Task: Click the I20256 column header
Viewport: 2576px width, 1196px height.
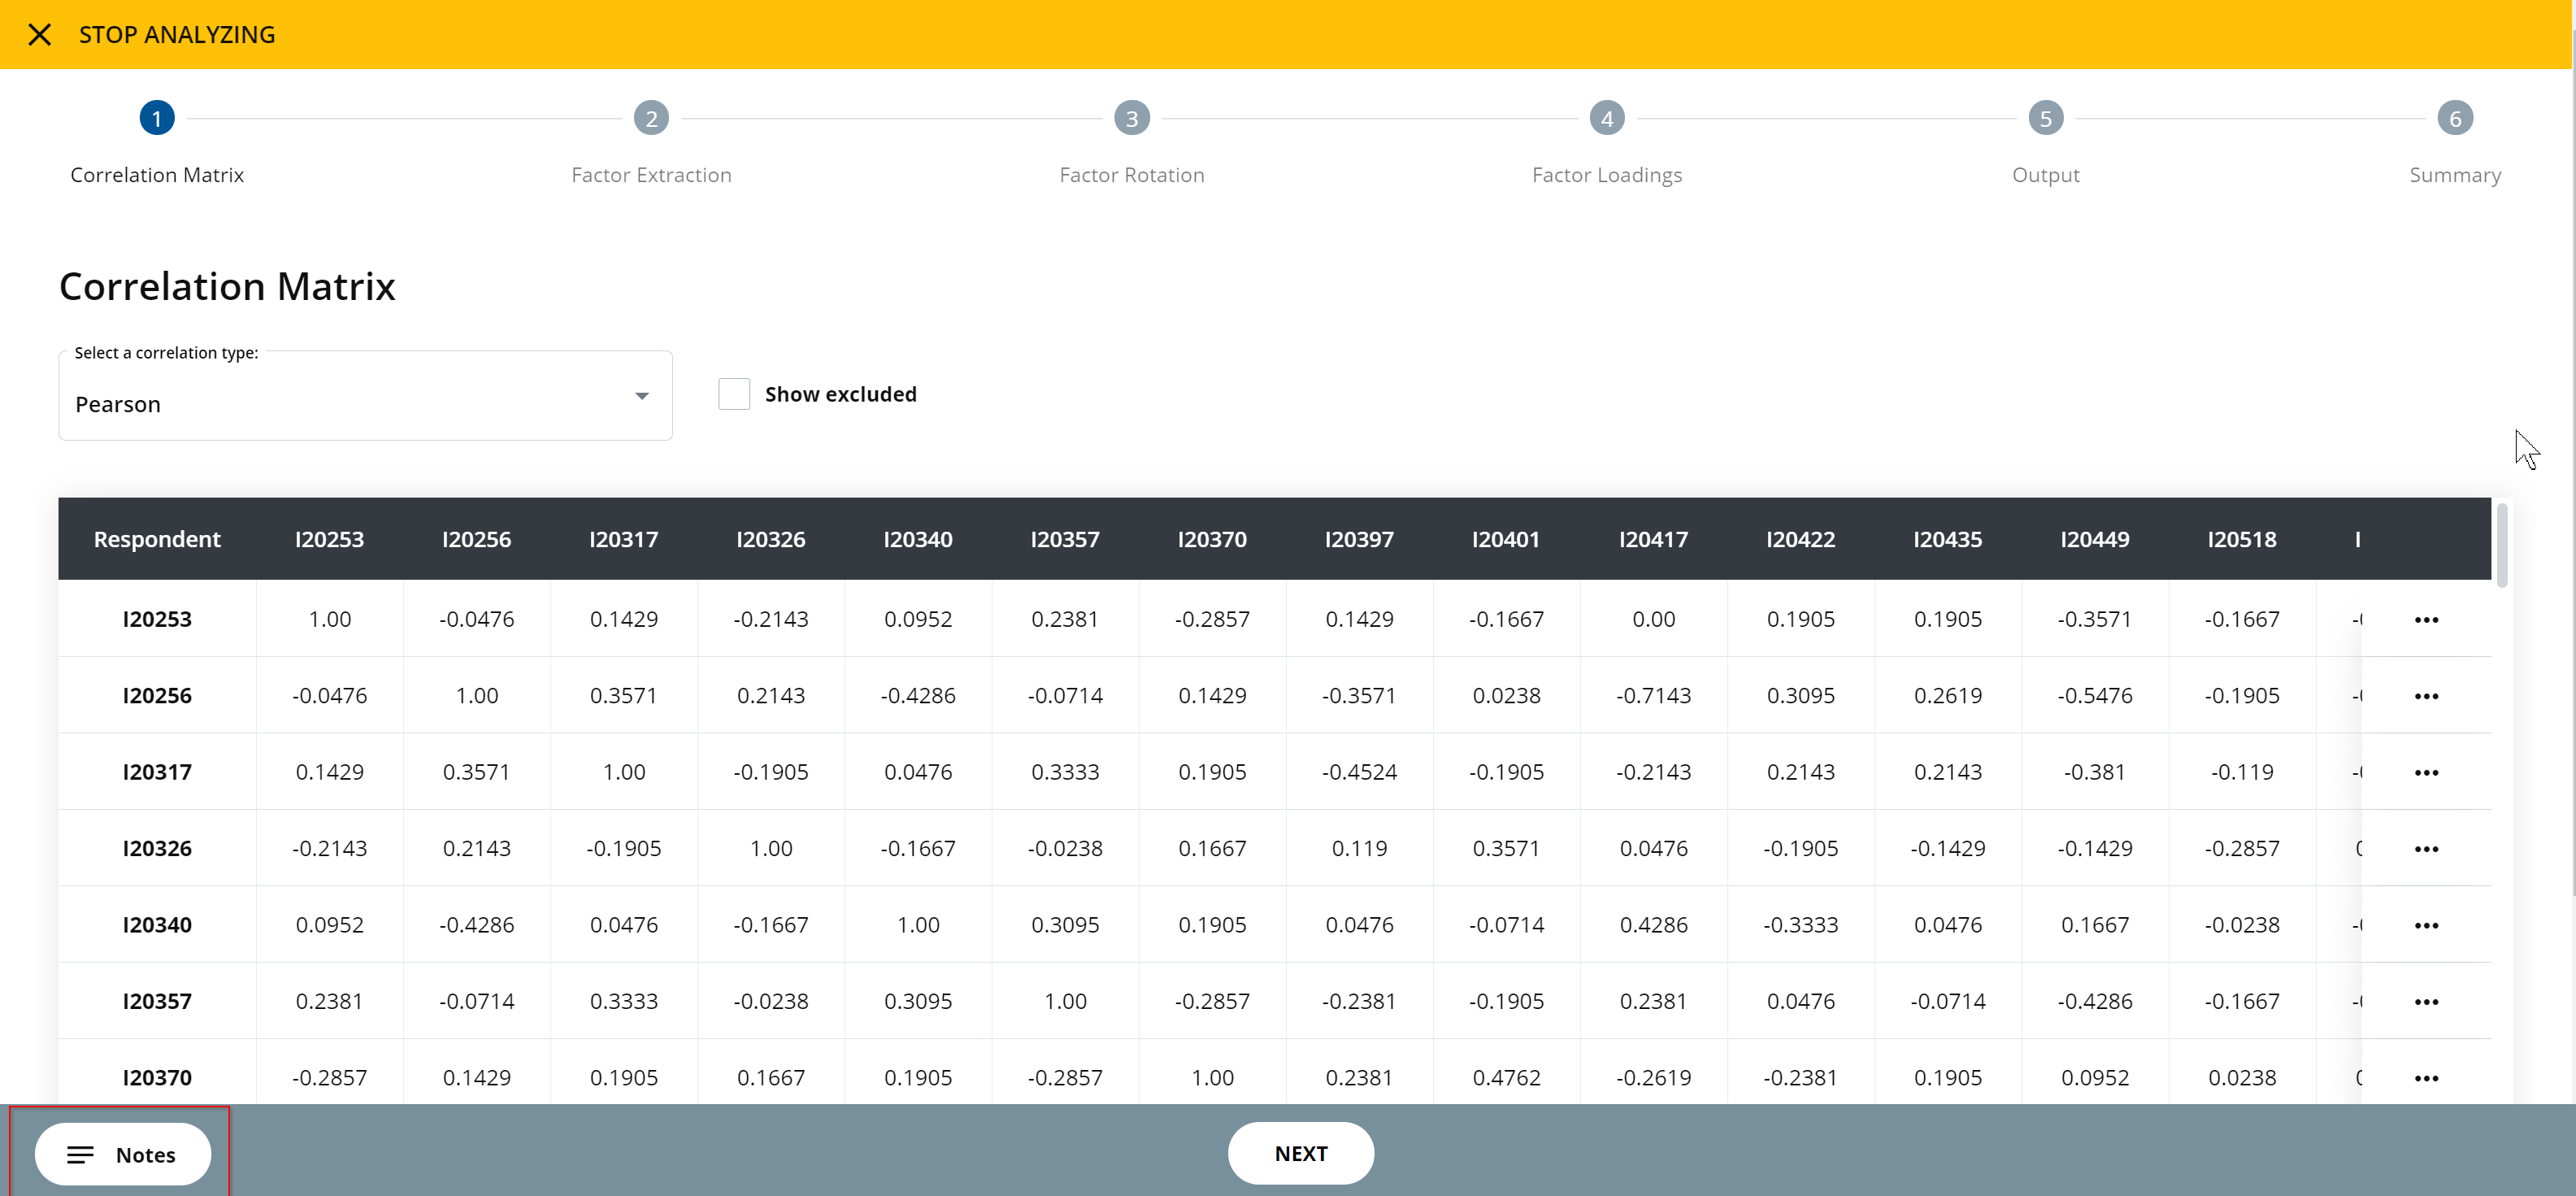Action: [476, 539]
